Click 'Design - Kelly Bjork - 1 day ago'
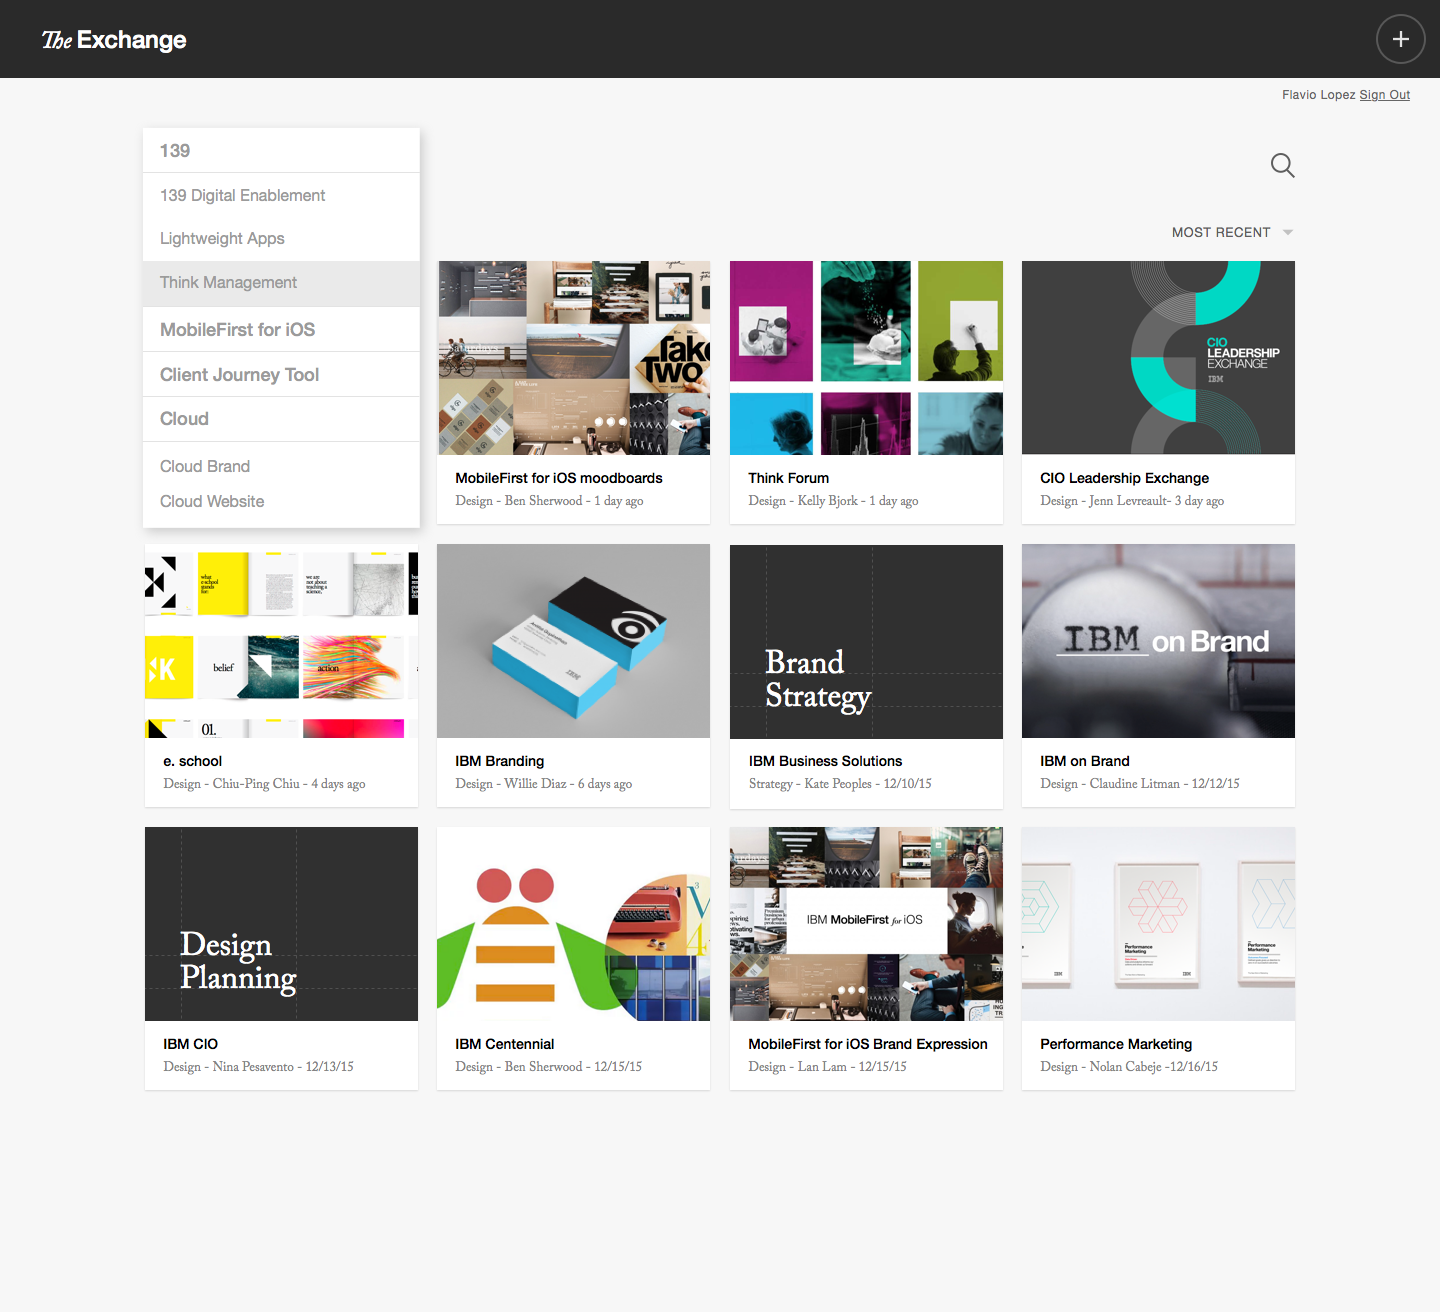Screen dimensions: 1440x1315 (x=833, y=501)
